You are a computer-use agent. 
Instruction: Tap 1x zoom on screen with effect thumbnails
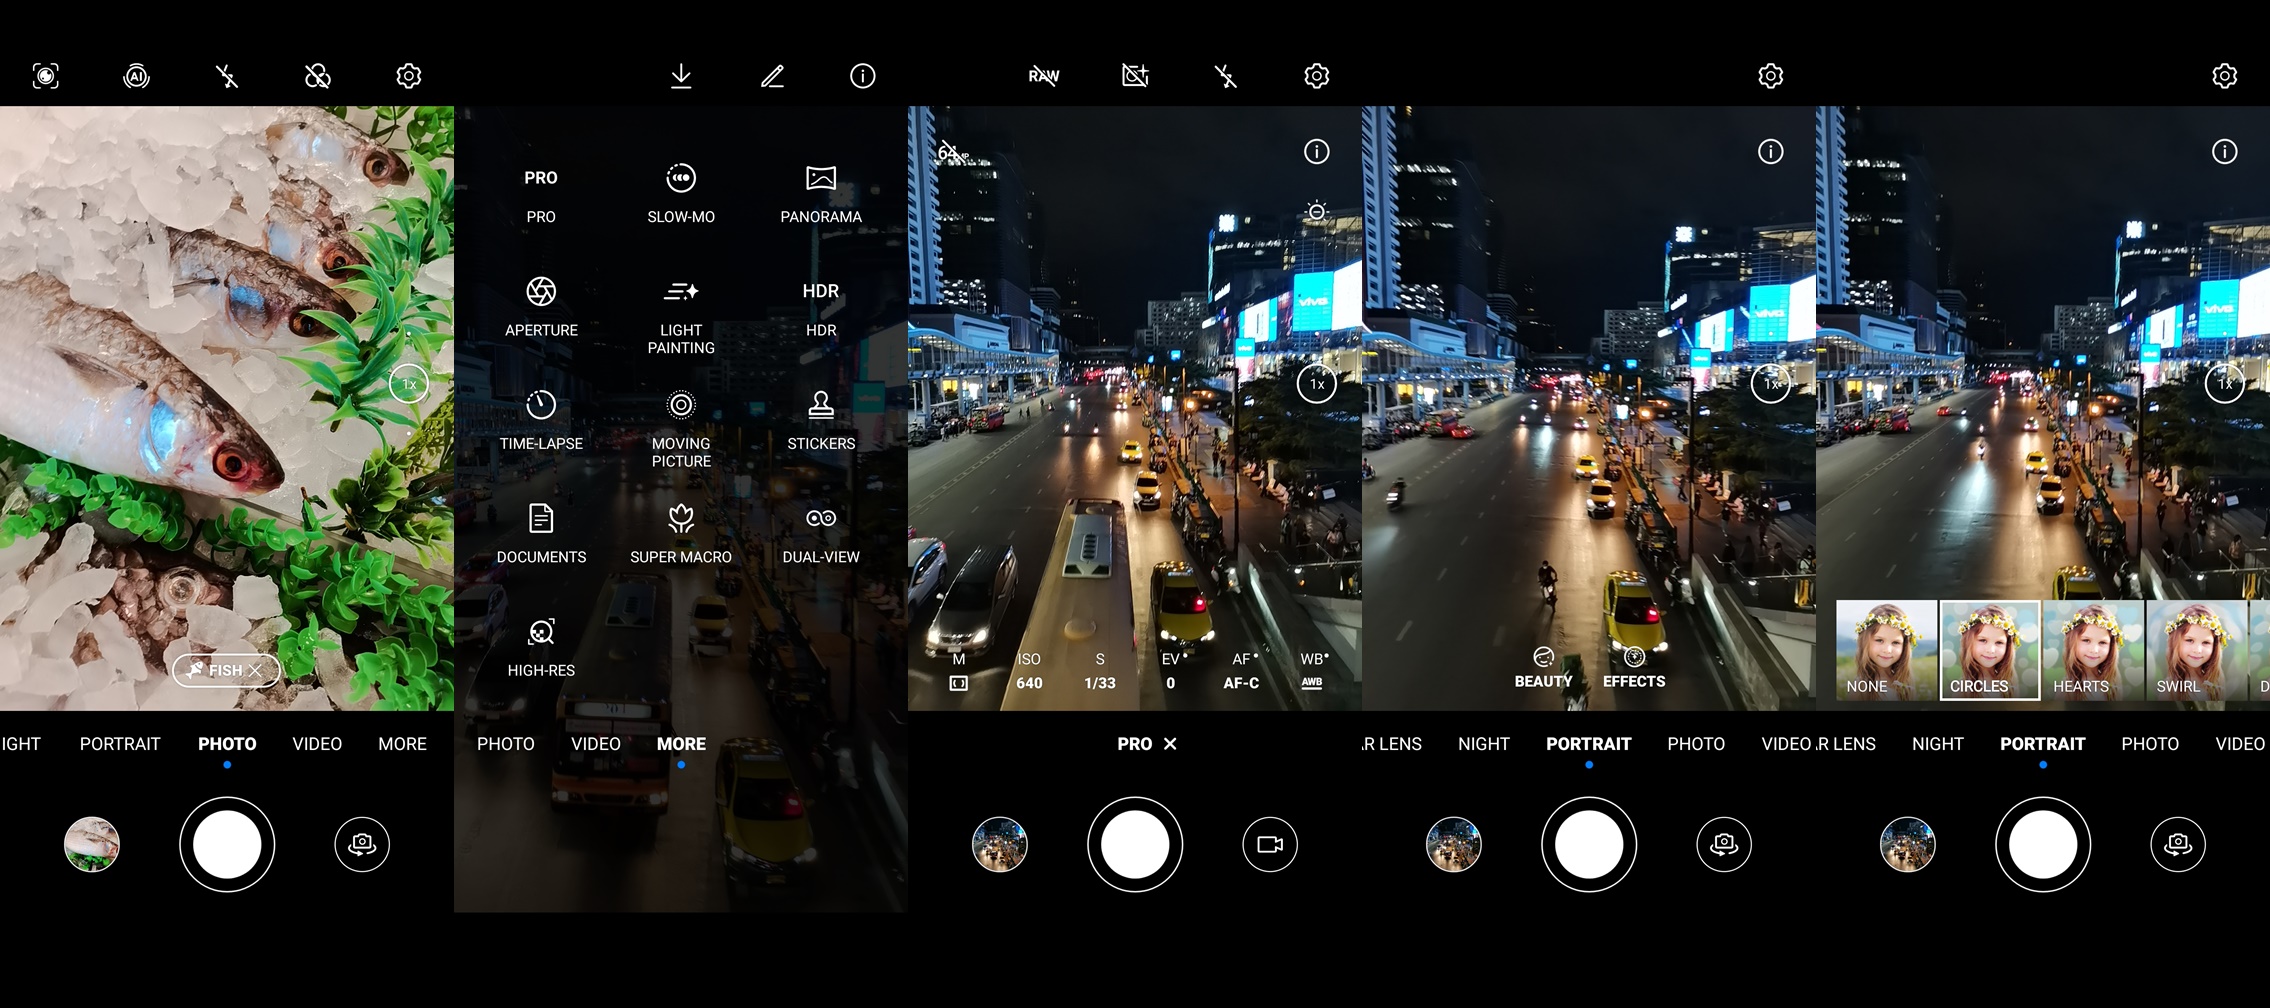2225,384
